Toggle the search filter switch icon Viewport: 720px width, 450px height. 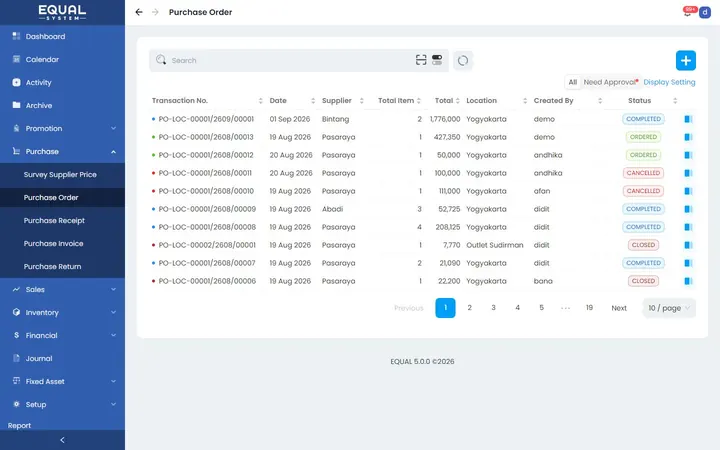(x=437, y=60)
